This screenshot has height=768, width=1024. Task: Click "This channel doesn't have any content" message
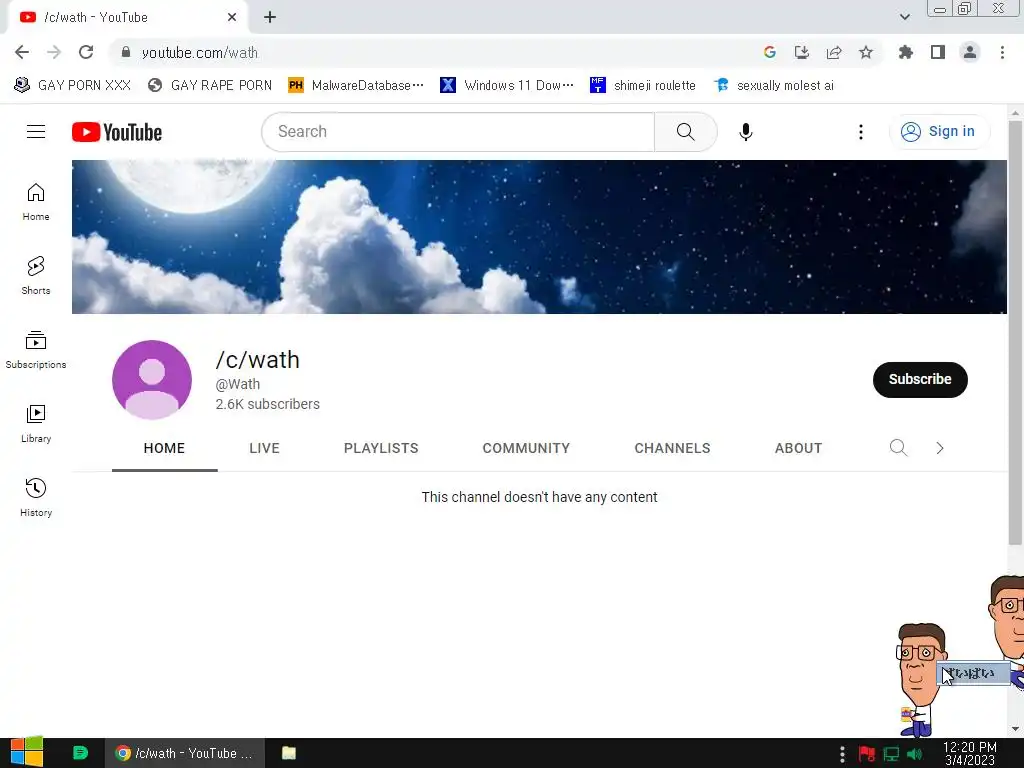pyautogui.click(x=539, y=497)
